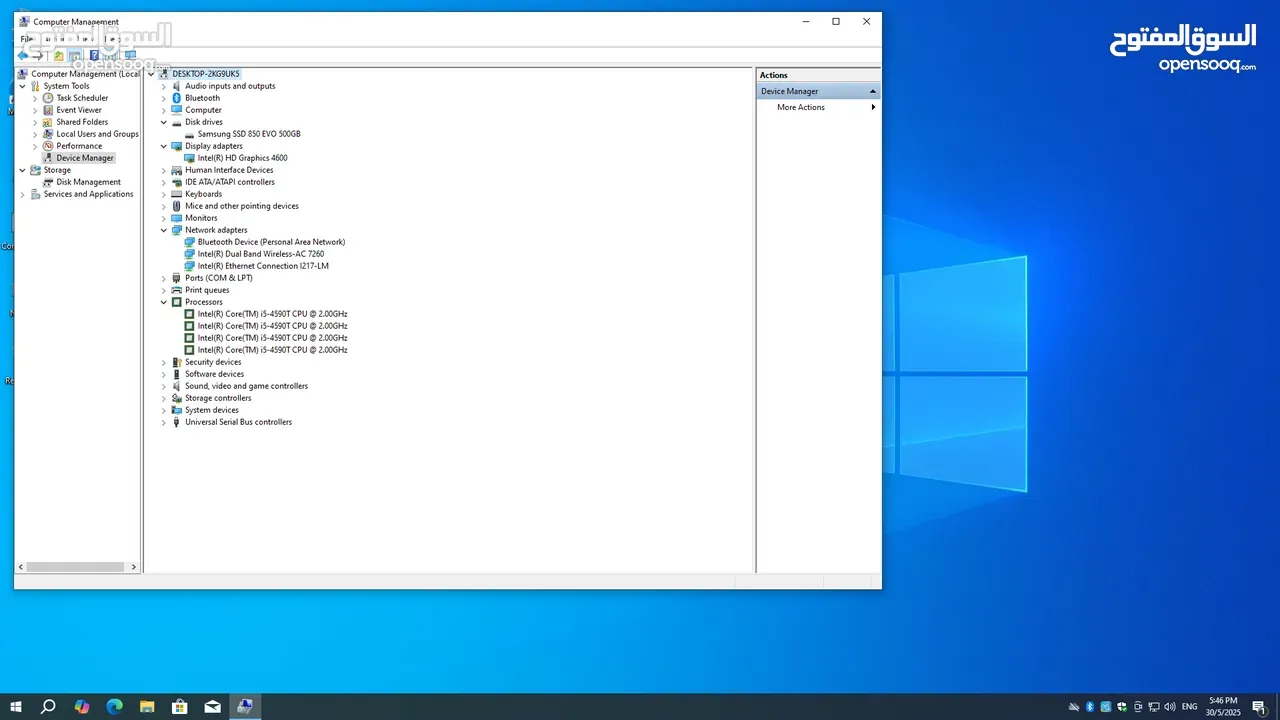Collapse the Display adapters category

[164, 146]
